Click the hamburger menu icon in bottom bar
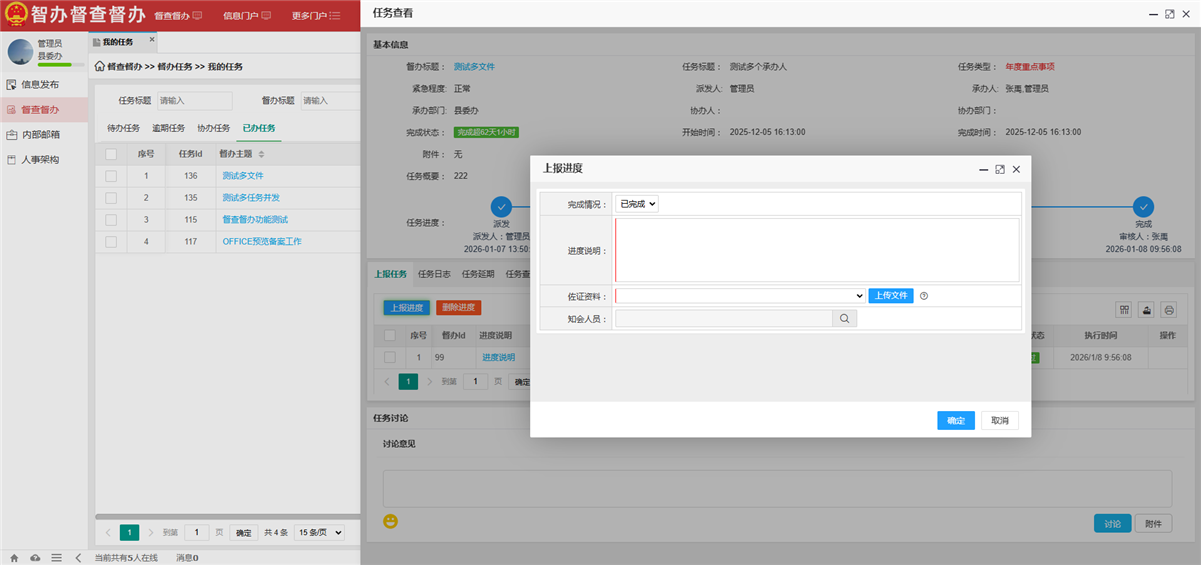This screenshot has width=1201, height=565. 57,557
